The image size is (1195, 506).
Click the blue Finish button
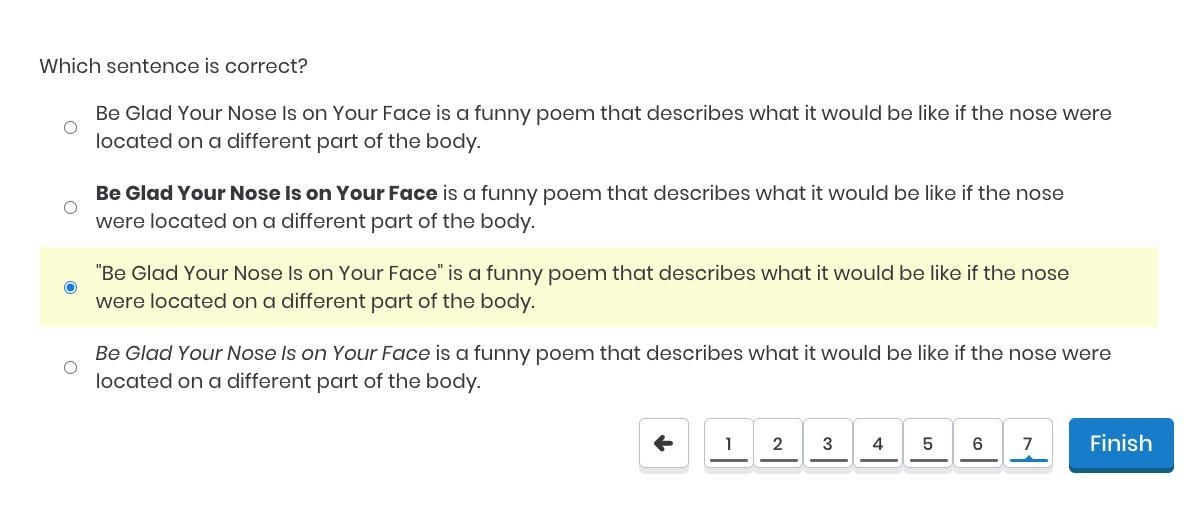click(x=1120, y=444)
